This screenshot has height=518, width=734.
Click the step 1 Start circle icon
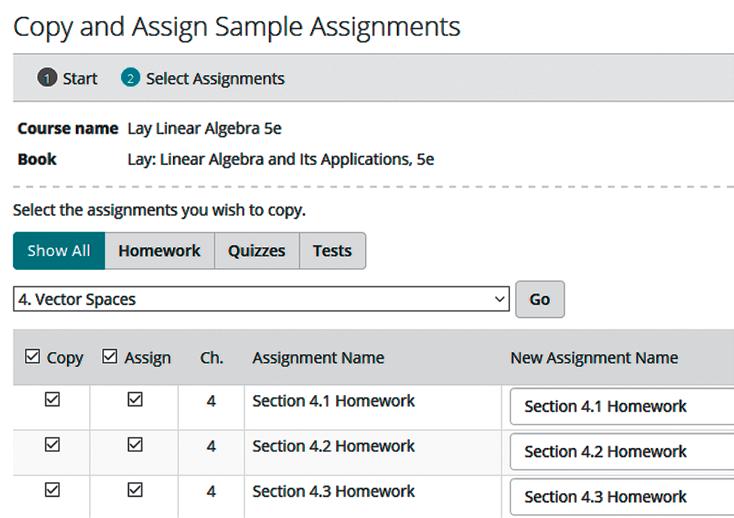click(47, 79)
